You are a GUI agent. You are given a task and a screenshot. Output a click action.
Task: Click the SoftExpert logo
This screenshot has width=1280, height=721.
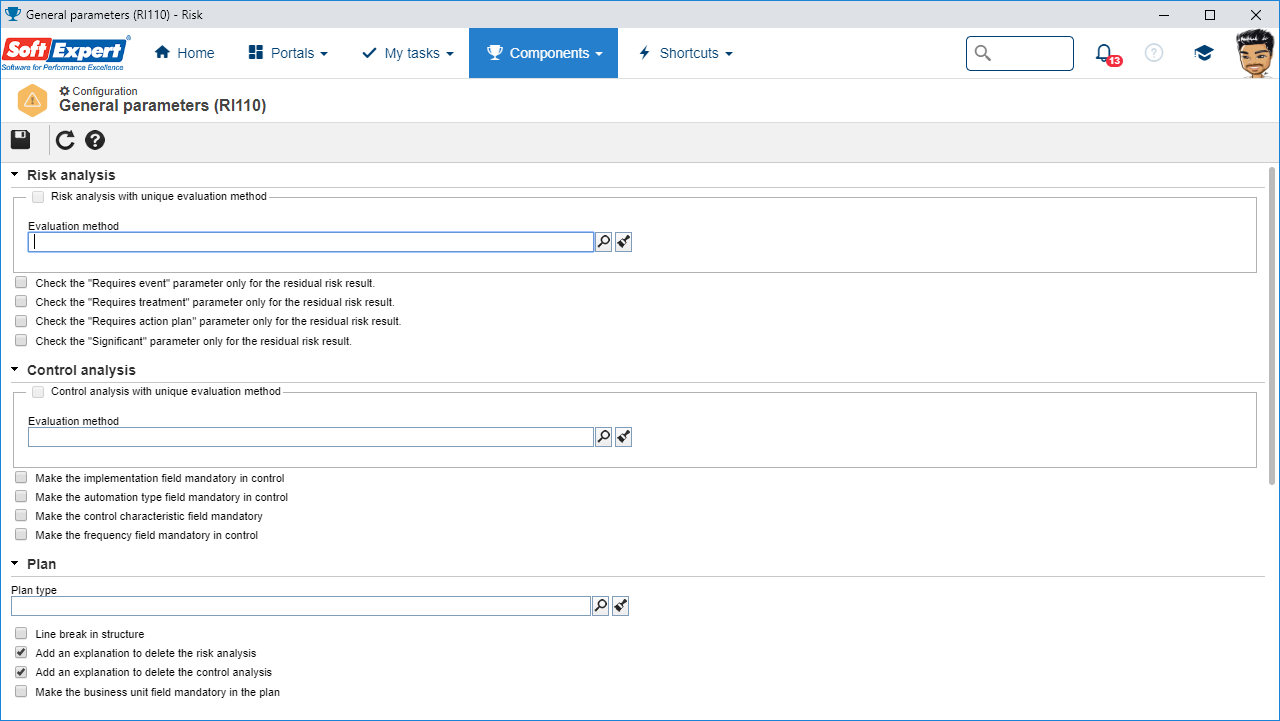[66, 53]
